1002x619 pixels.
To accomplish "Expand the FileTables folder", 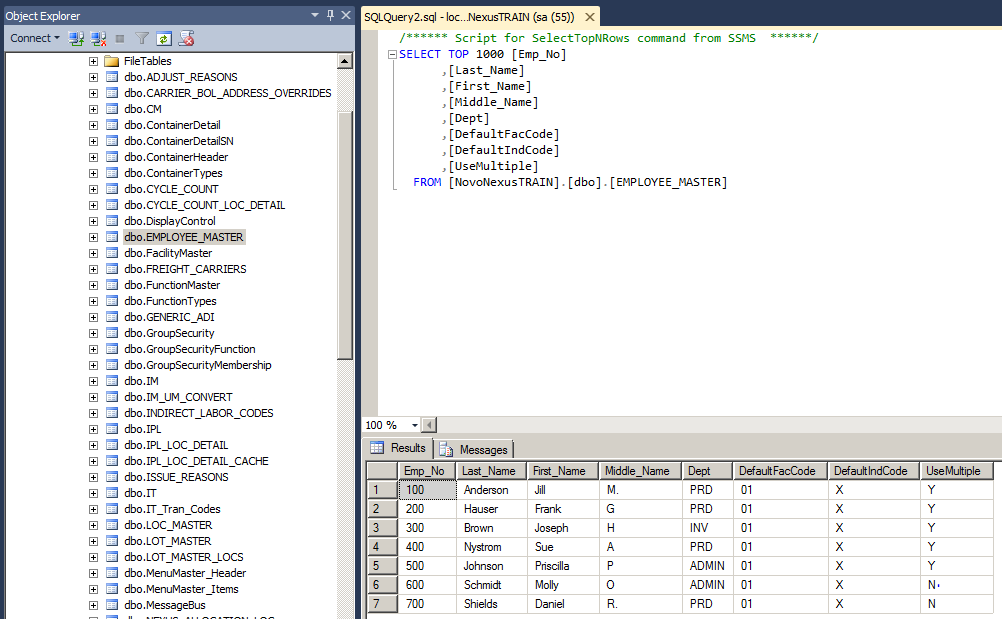I will click(93, 61).
